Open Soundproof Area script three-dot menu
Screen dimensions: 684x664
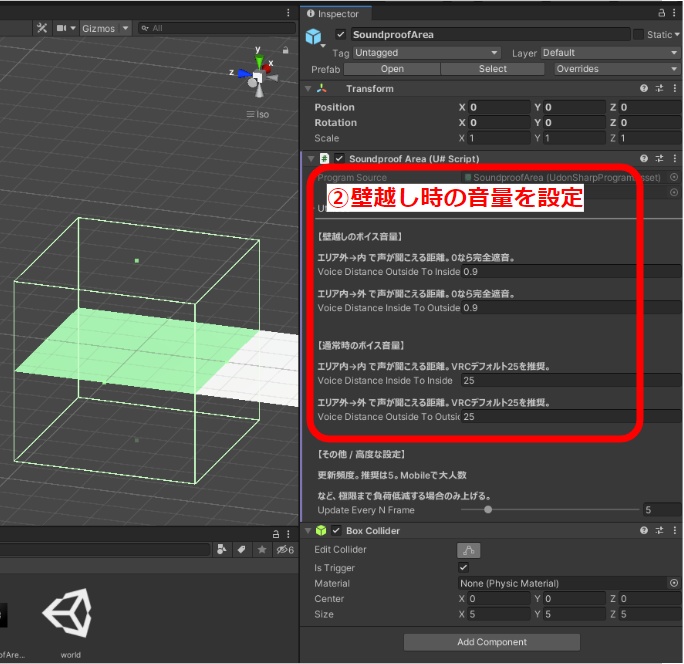[674, 158]
